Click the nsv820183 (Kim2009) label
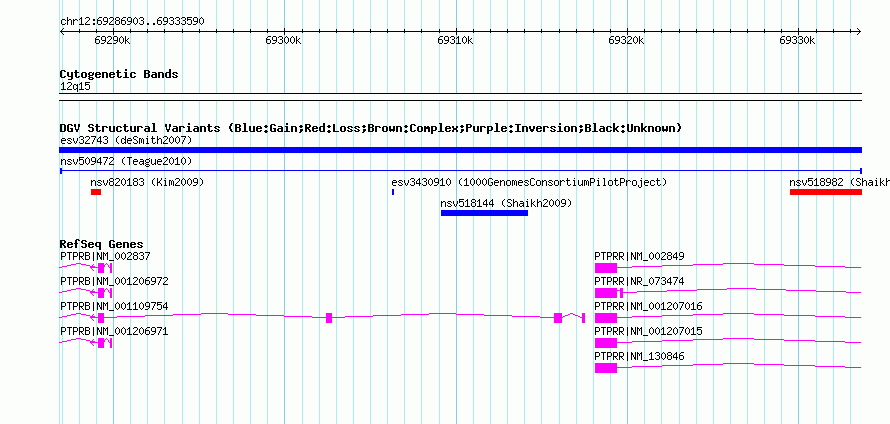The image size is (890, 424). pos(147,183)
